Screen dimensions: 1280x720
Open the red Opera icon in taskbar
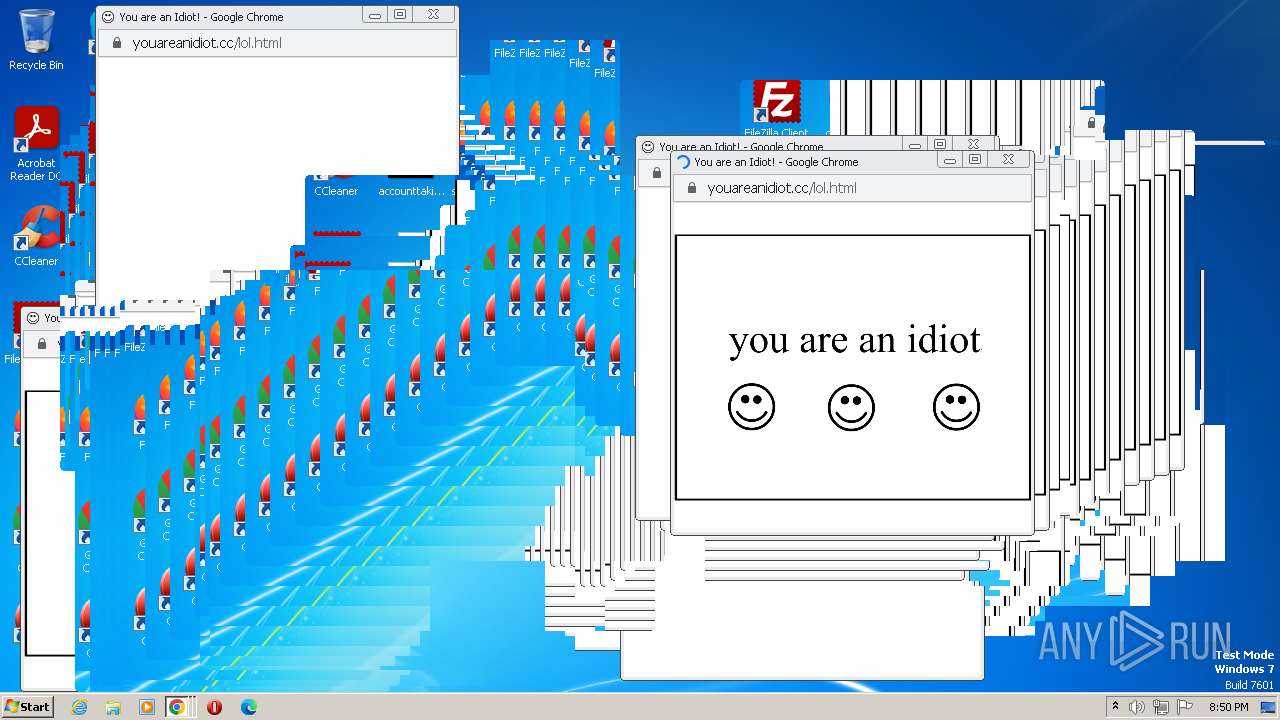coord(214,707)
